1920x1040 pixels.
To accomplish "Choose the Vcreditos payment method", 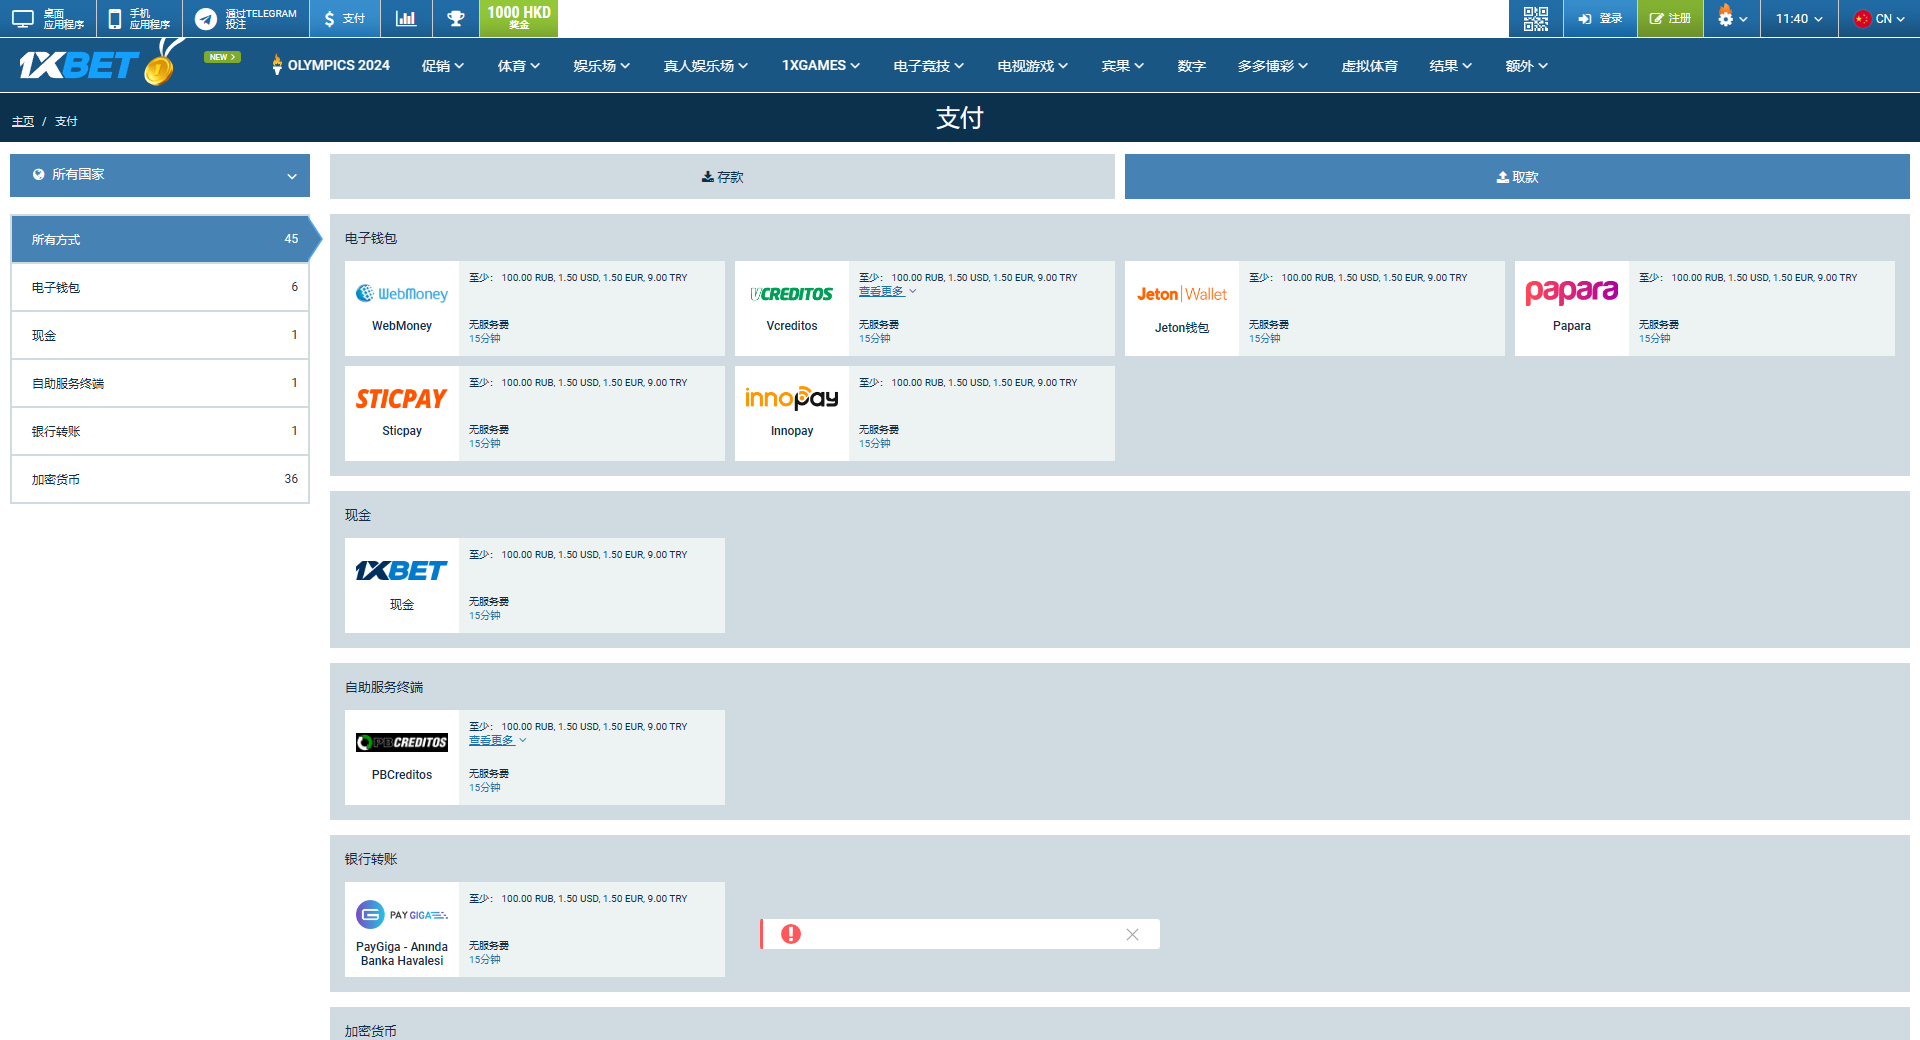I will 925,308.
